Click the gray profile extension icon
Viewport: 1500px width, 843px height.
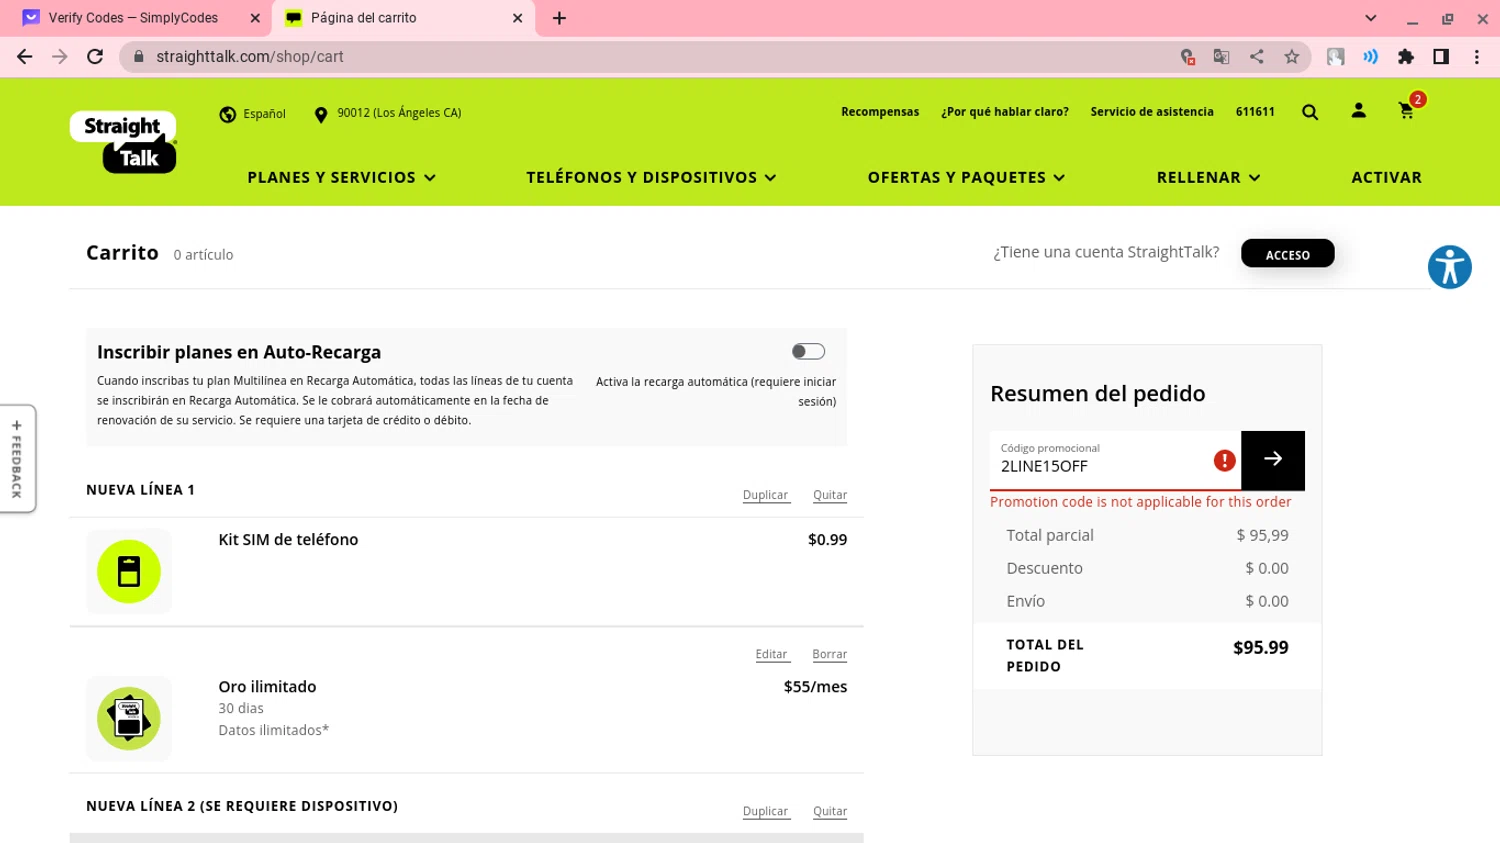pos(1335,57)
